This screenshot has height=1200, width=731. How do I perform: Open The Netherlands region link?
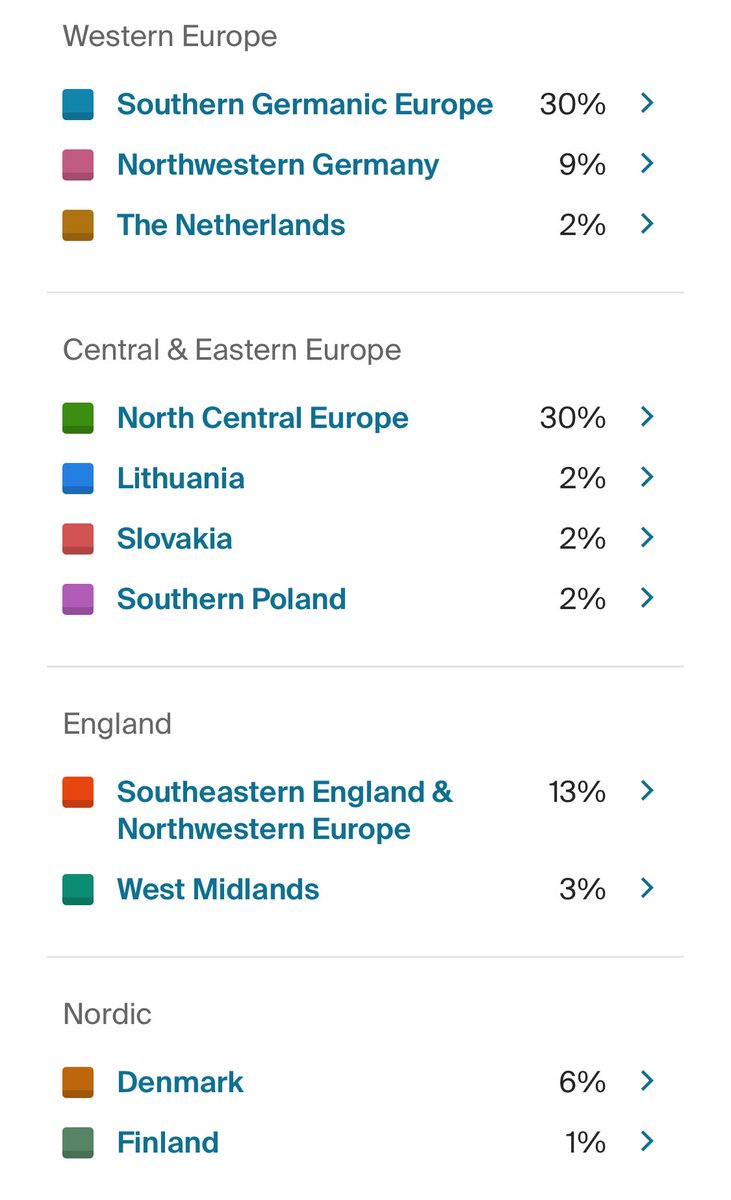231,225
